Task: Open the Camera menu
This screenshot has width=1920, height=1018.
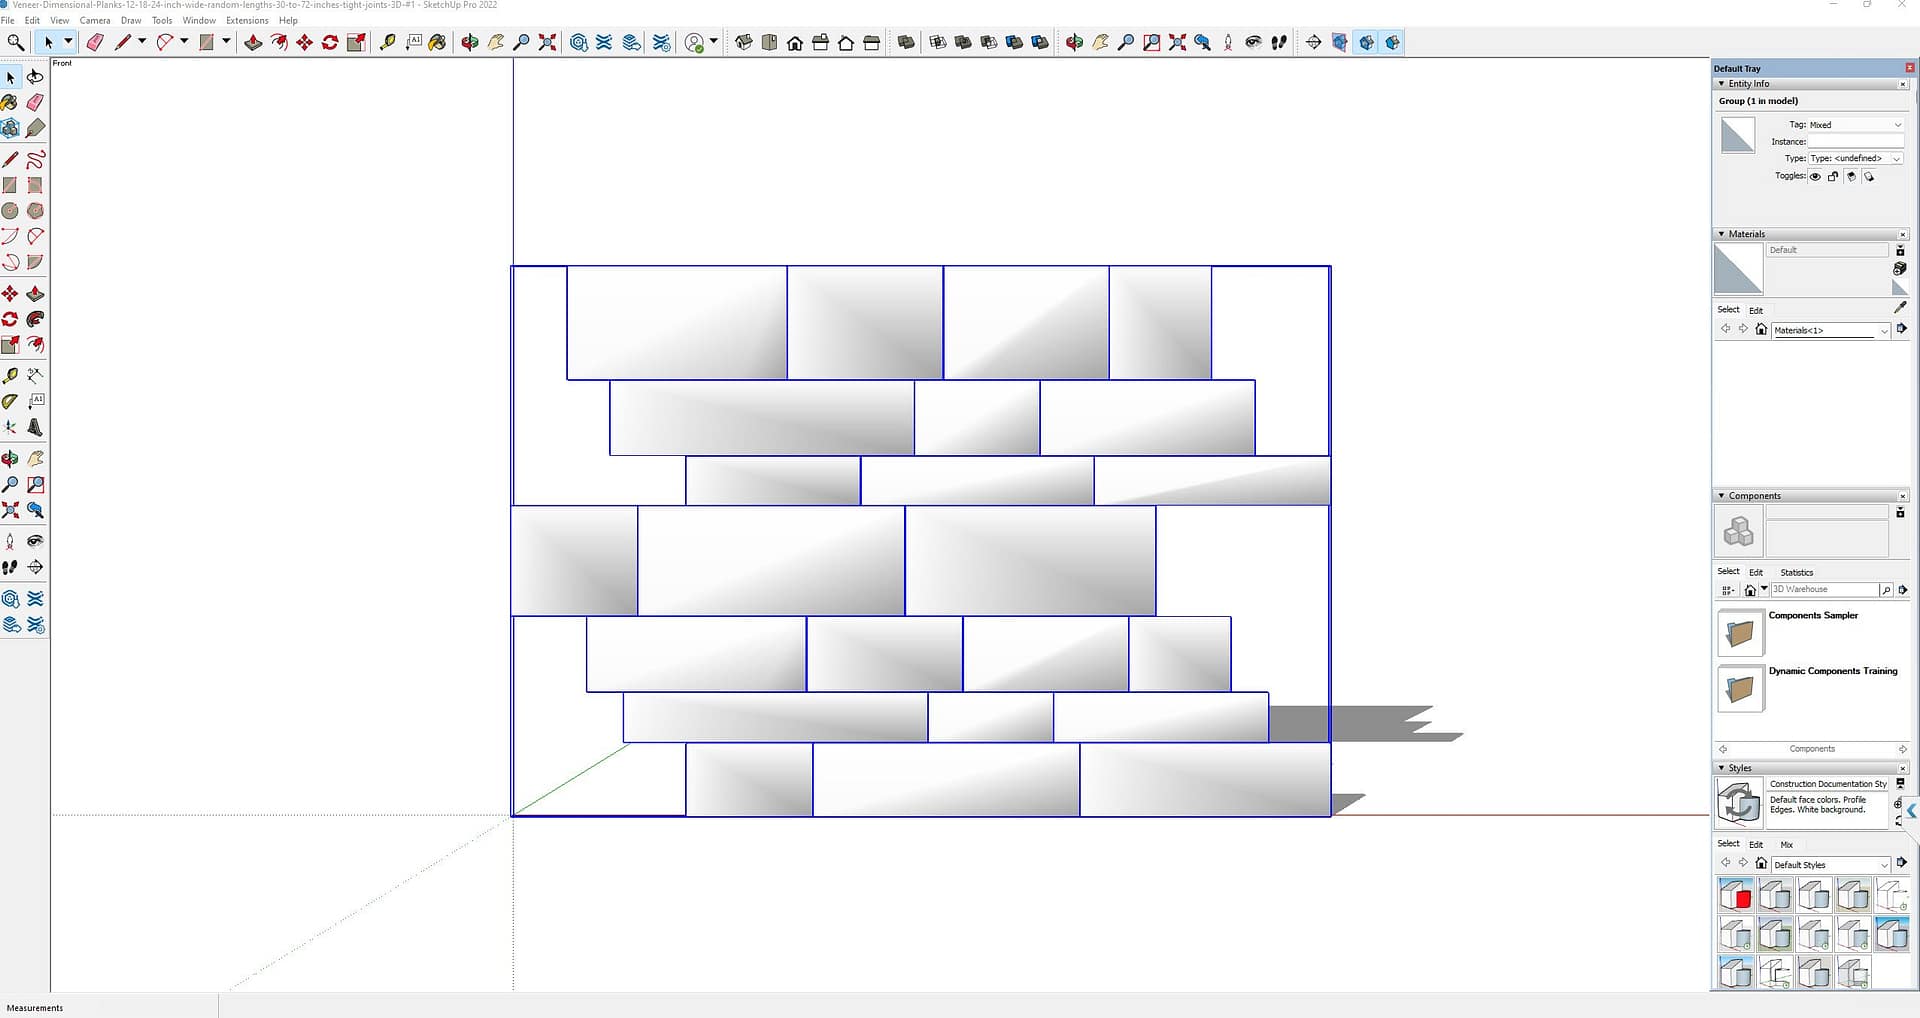Action: (95, 20)
